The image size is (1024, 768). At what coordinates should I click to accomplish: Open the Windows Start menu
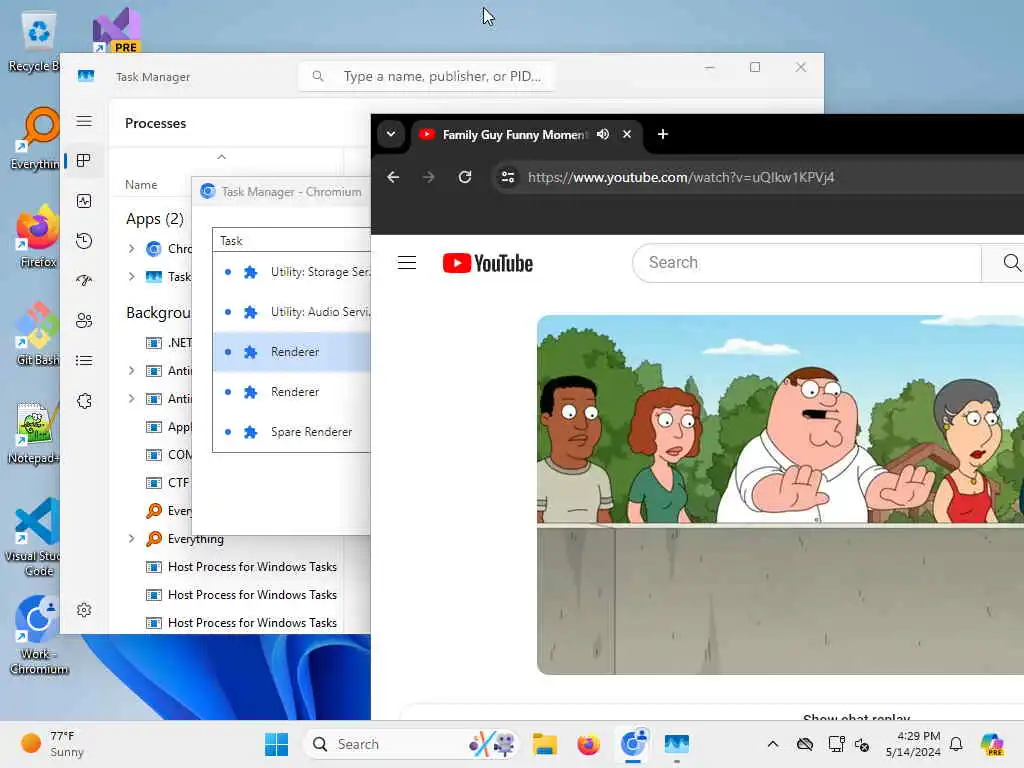[x=276, y=744]
